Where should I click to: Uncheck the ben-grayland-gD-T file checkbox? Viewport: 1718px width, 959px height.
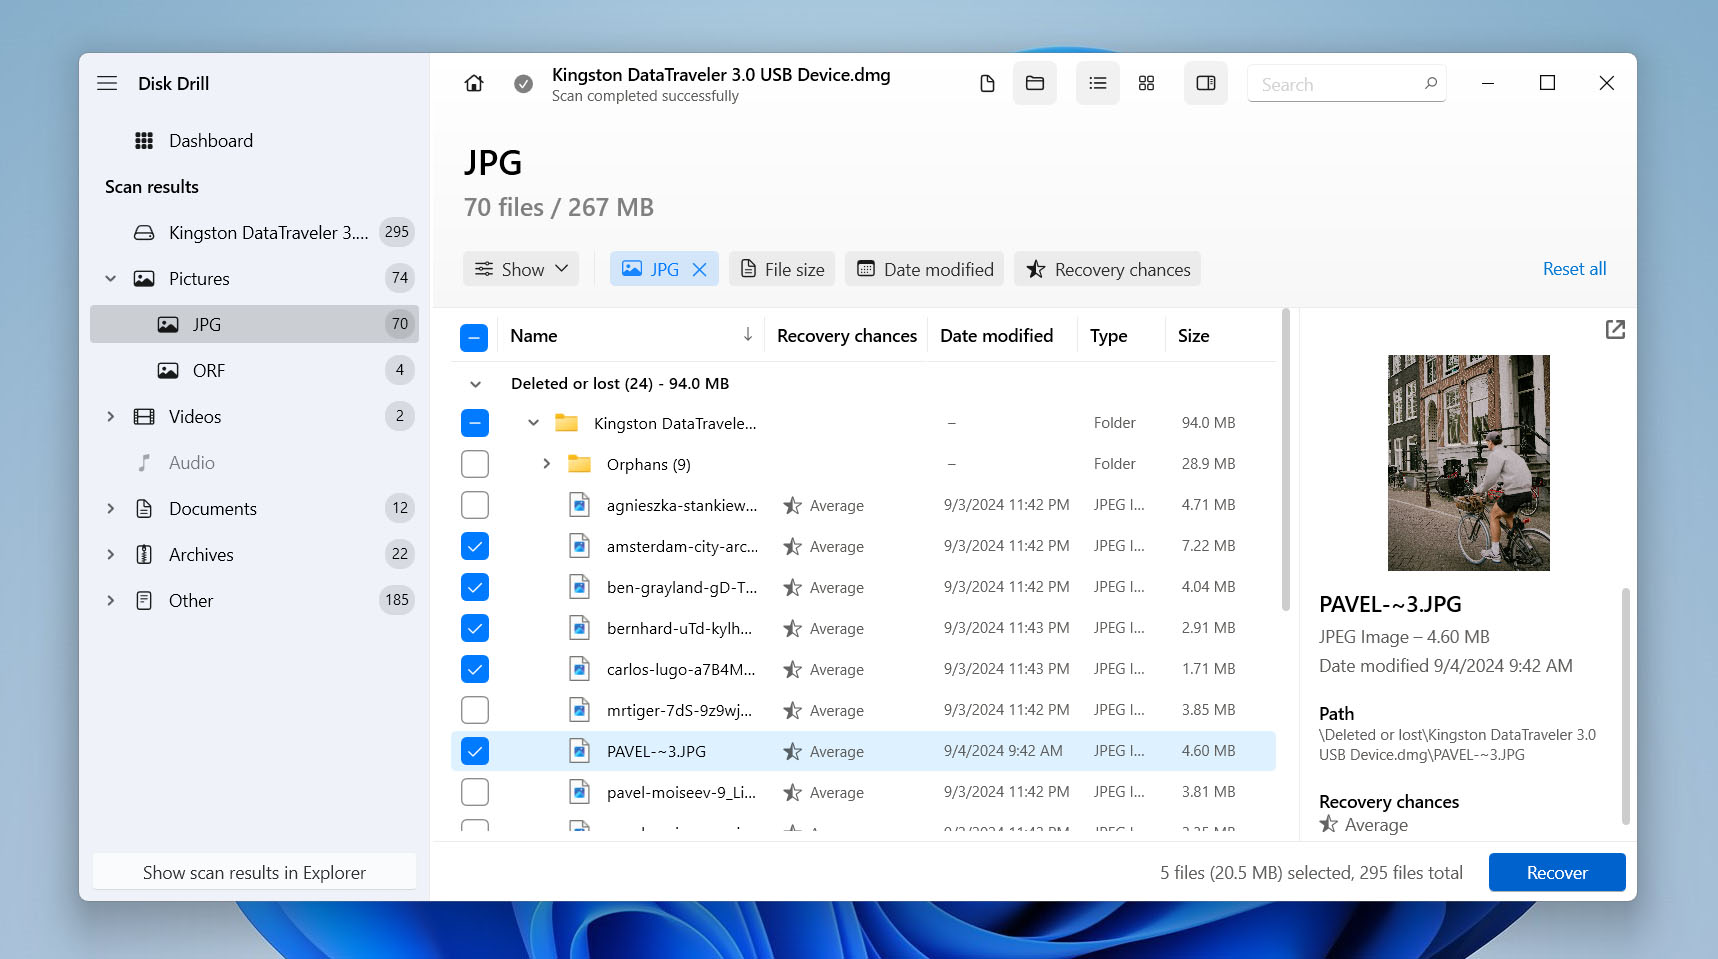point(475,587)
